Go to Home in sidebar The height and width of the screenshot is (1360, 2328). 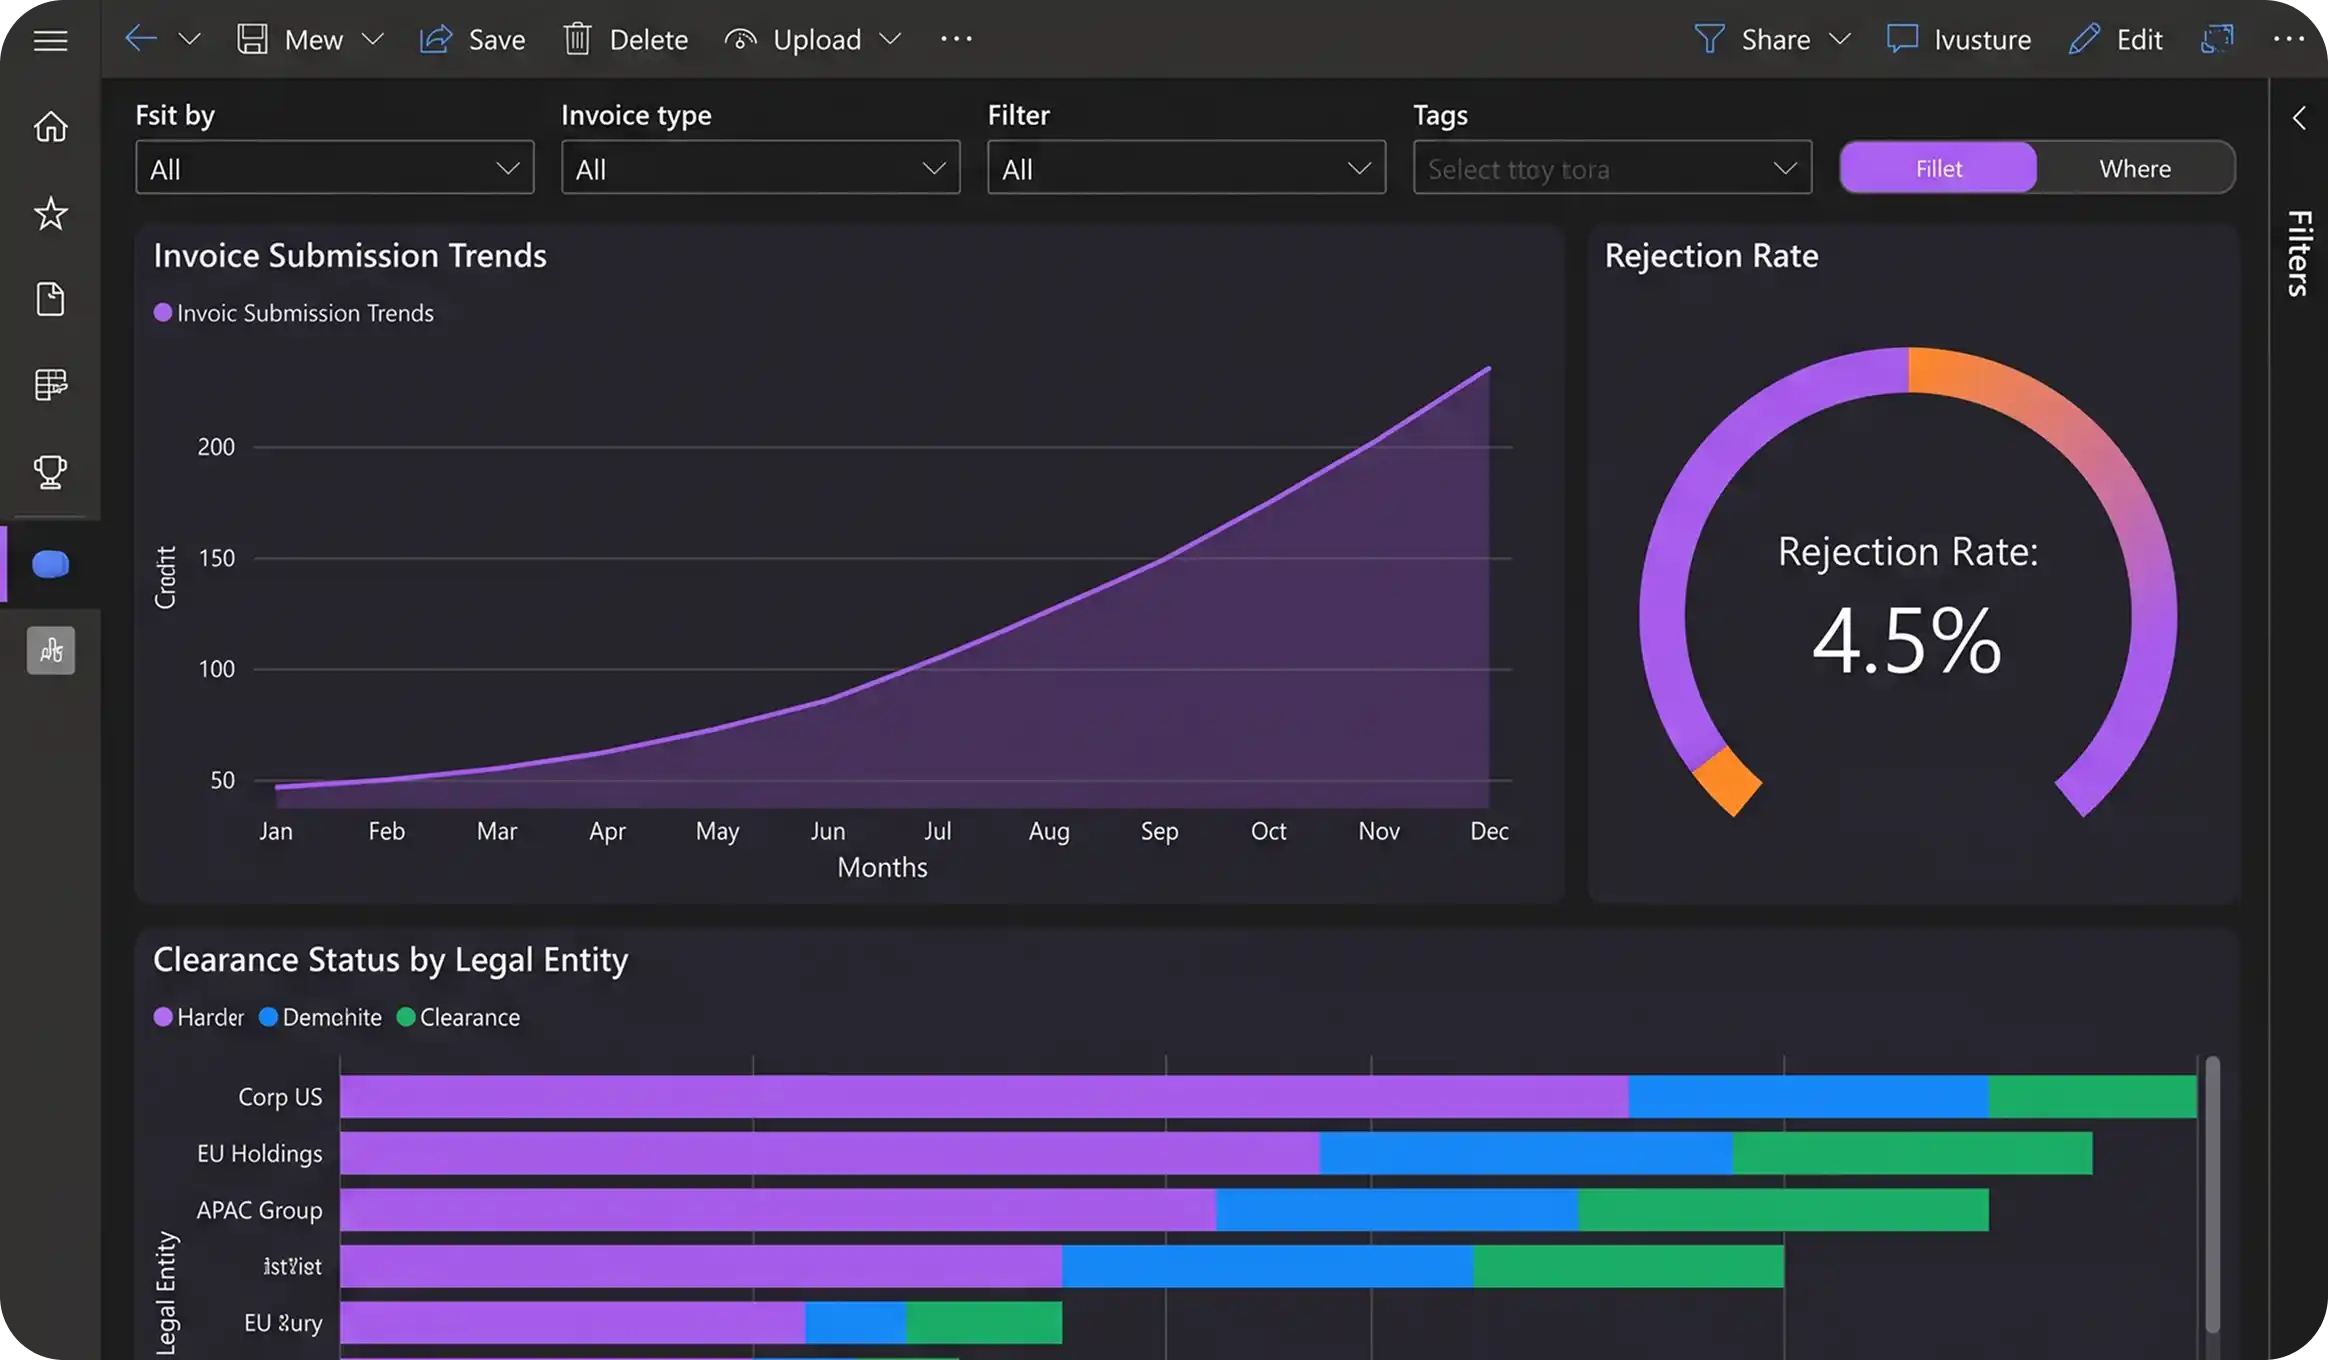point(50,127)
